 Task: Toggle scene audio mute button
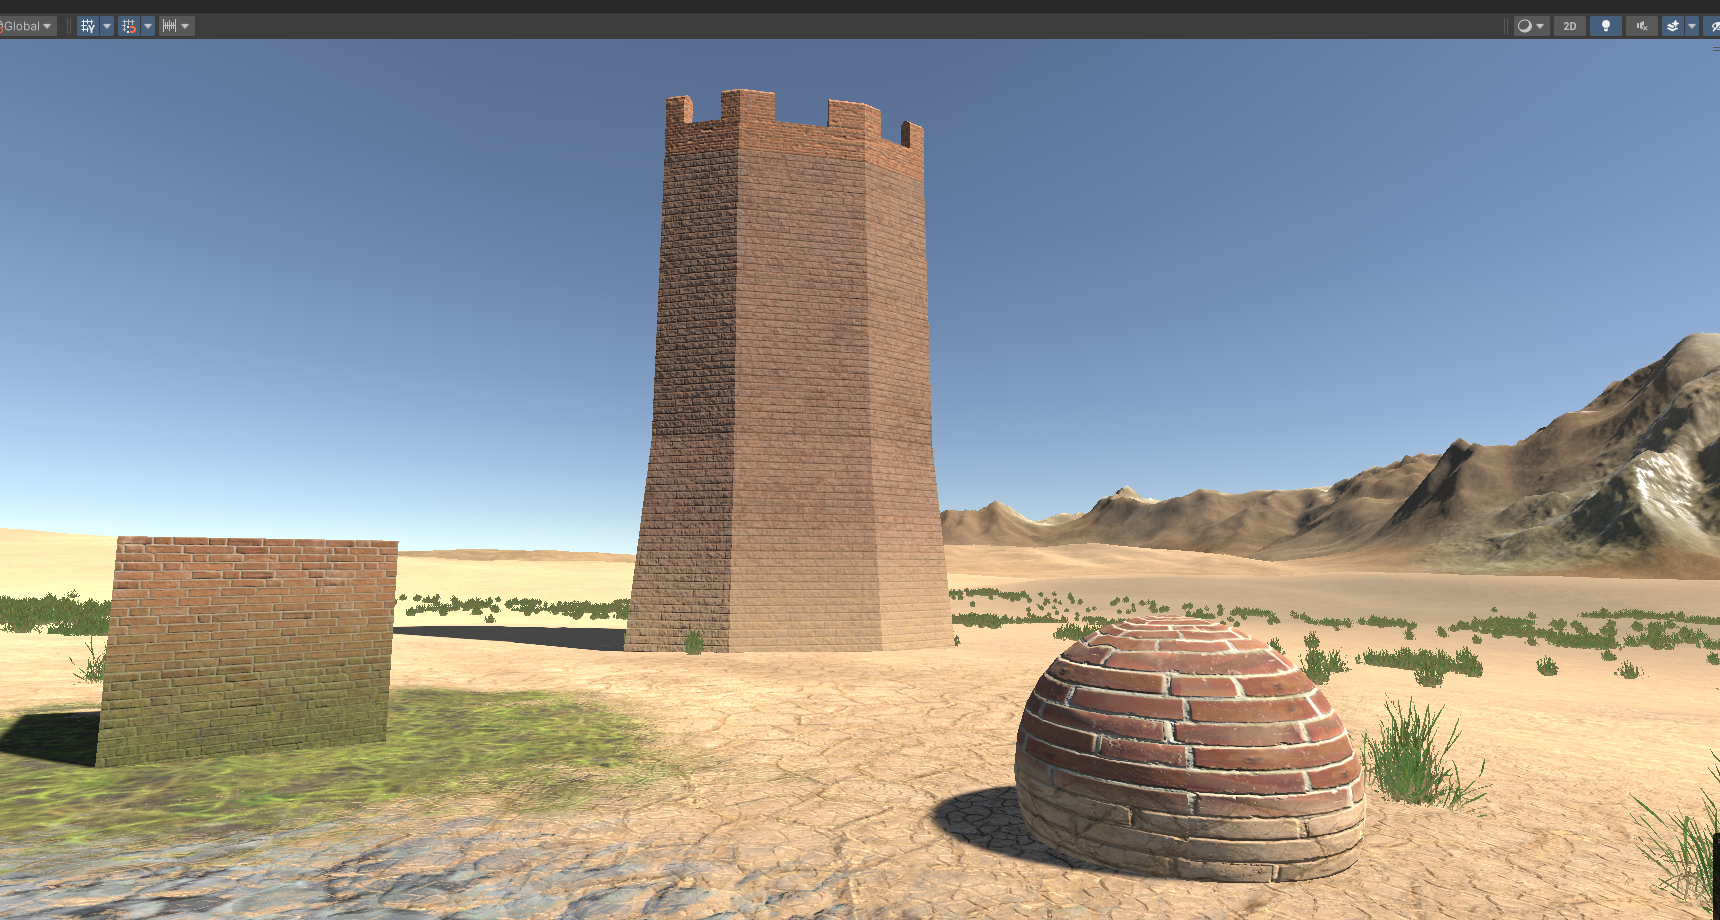[1641, 26]
